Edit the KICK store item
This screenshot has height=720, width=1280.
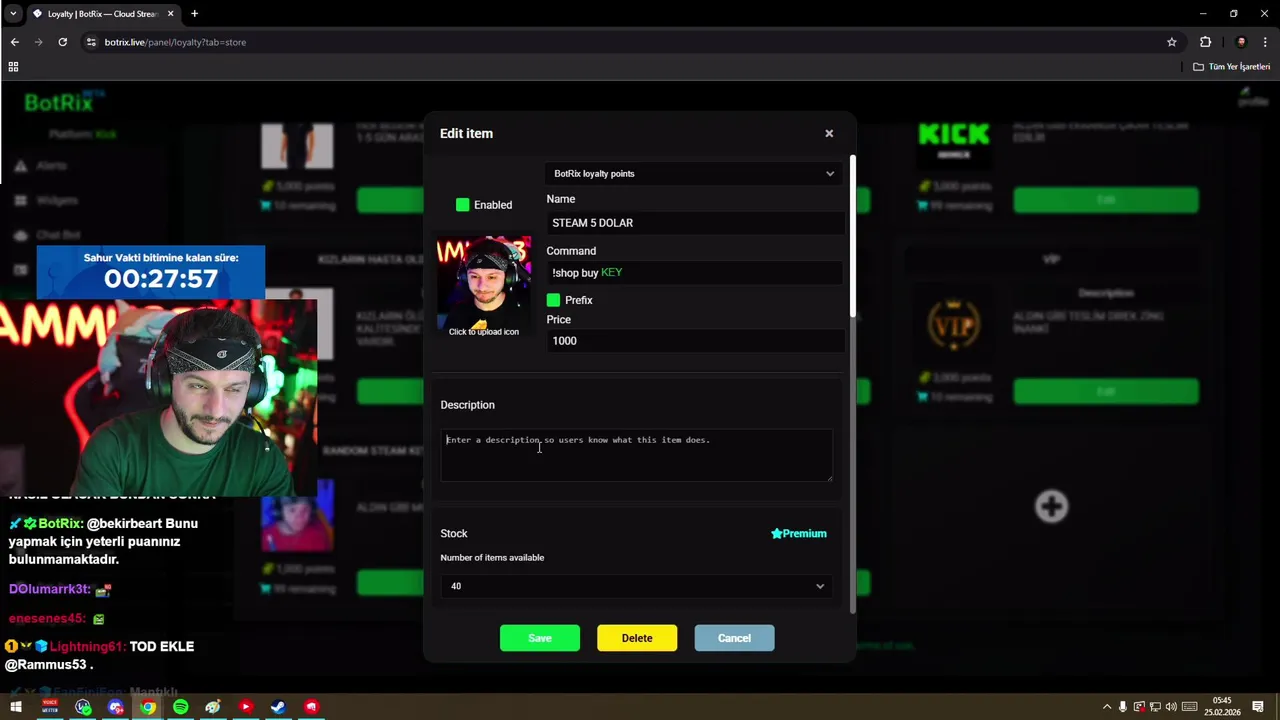(1105, 200)
